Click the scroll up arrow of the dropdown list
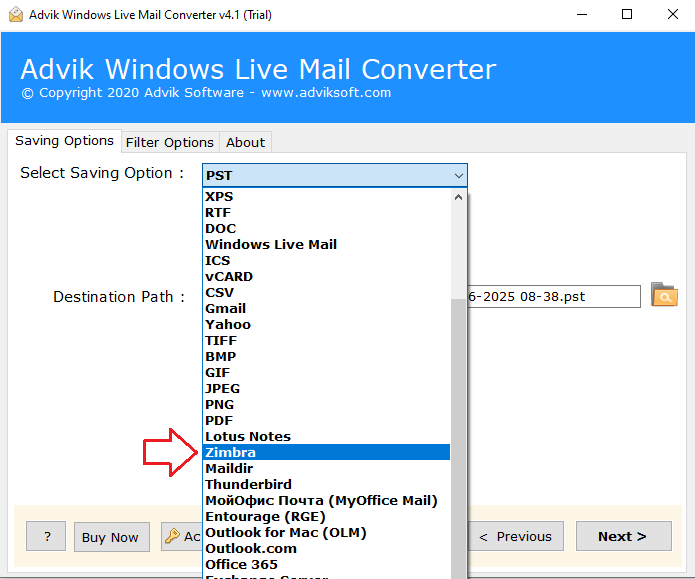This screenshot has width=695, height=579. (459, 197)
